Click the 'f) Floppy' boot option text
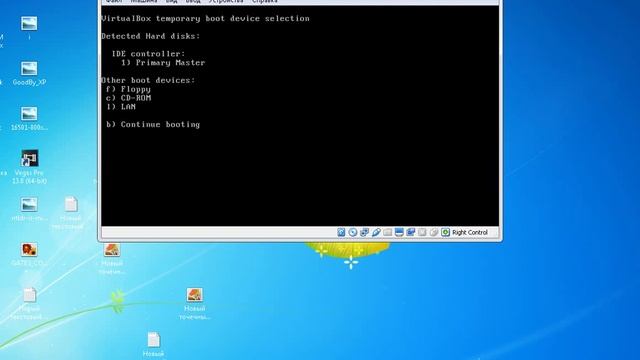The height and width of the screenshot is (360, 640). coord(128,89)
